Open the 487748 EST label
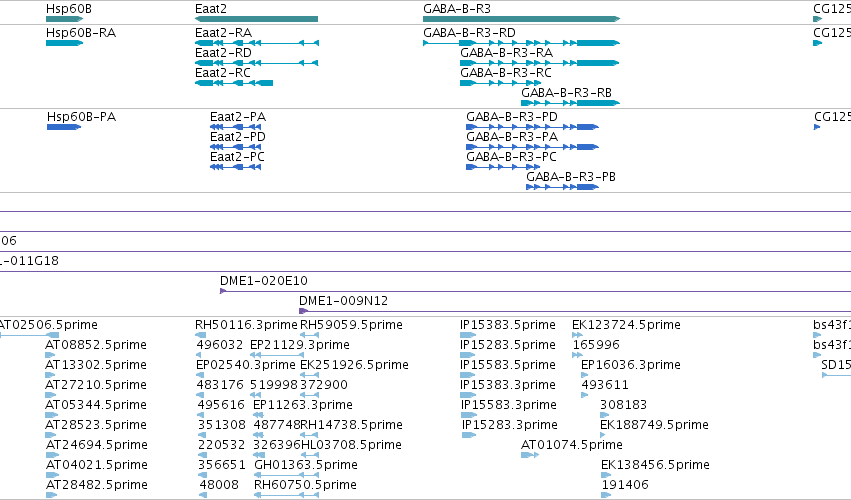The image size is (851, 500). (277, 425)
